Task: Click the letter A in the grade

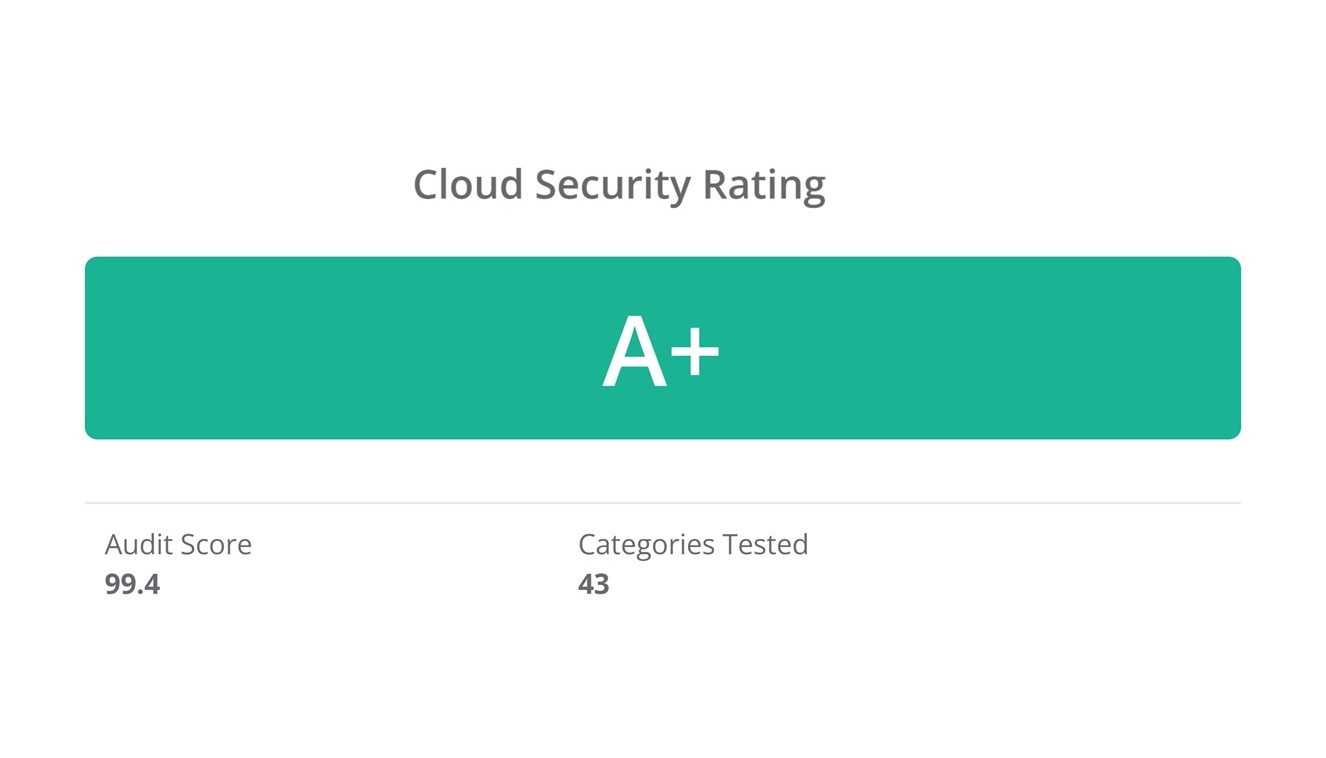Action: [635, 353]
